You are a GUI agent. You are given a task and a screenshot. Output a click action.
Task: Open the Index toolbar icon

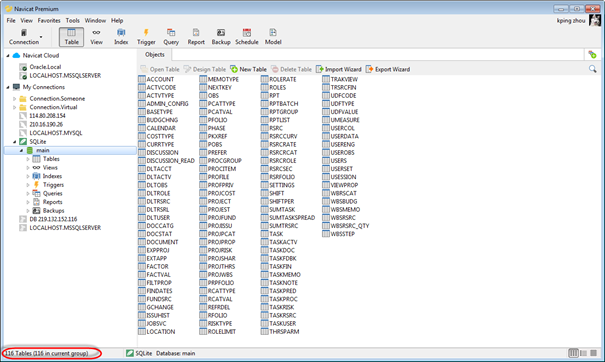(x=121, y=37)
